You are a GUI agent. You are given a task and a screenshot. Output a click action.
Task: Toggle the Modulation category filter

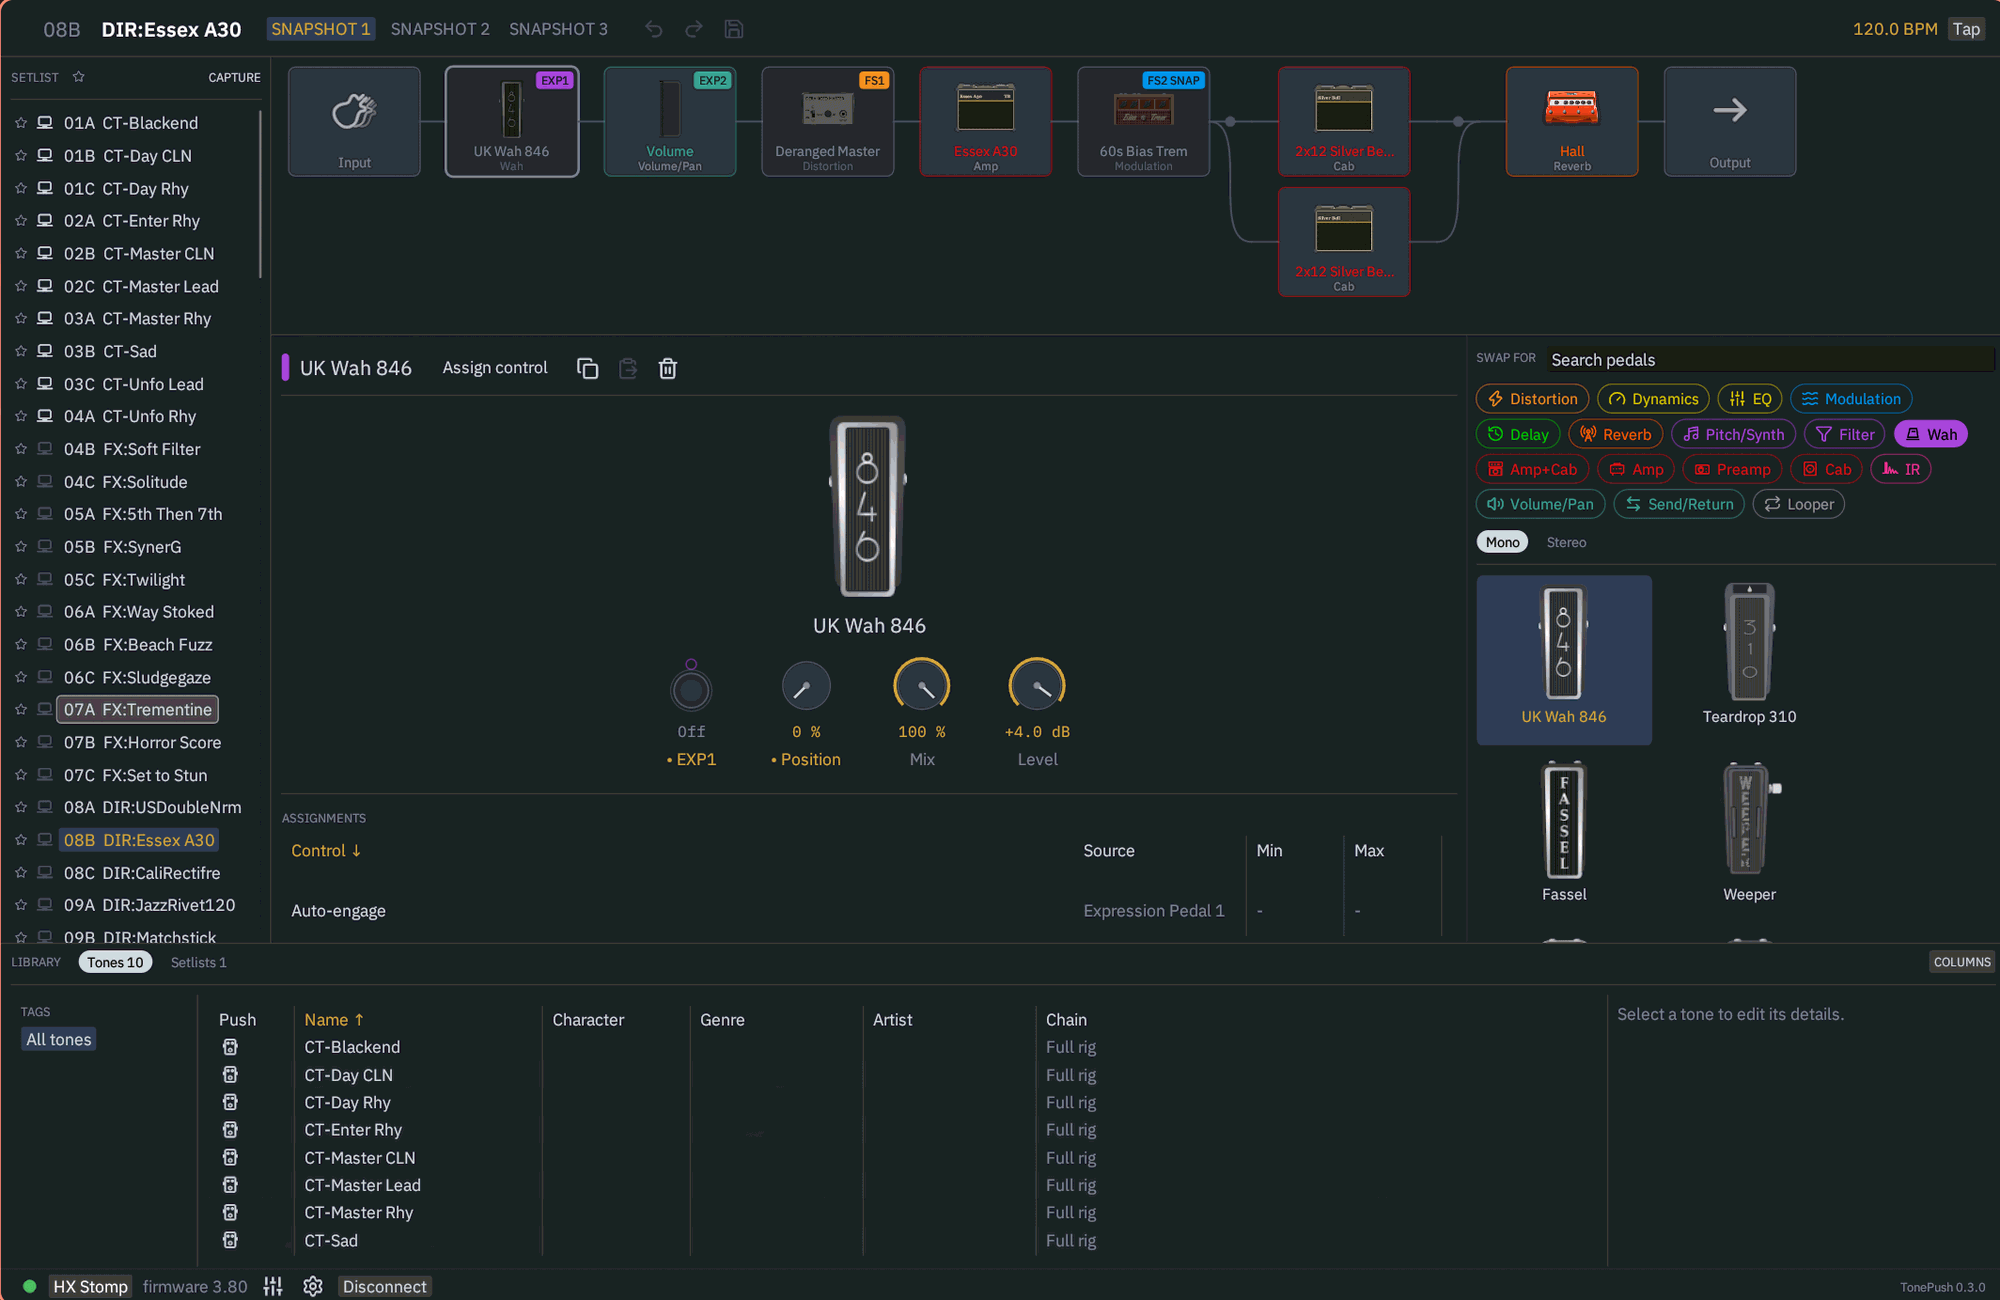(1851, 399)
